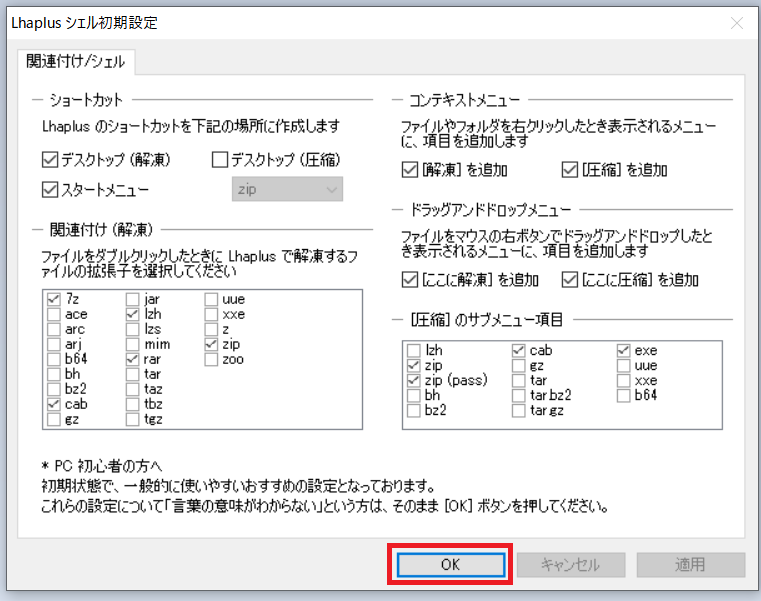The height and width of the screenshot is (601, 761).
Task: Check bz2 in compression submenu list
Action: point(414,410)
